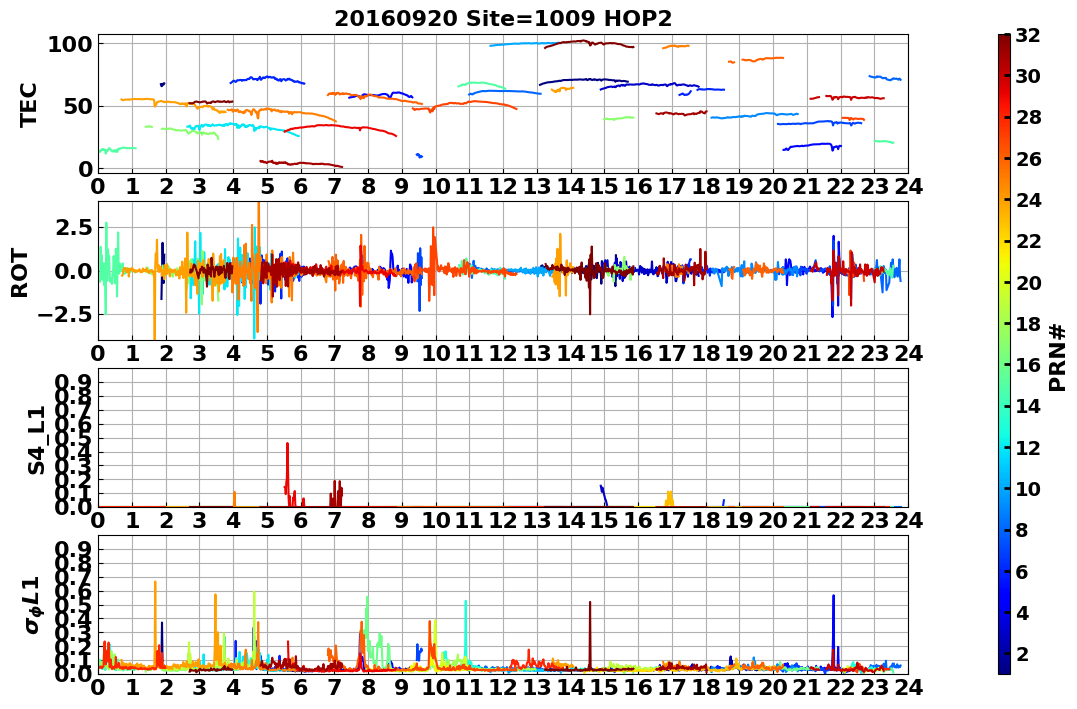The height and width of the screenshot is (709, 1077).
Task: Select colorbar tick label 26
Action: point(1028,158)
